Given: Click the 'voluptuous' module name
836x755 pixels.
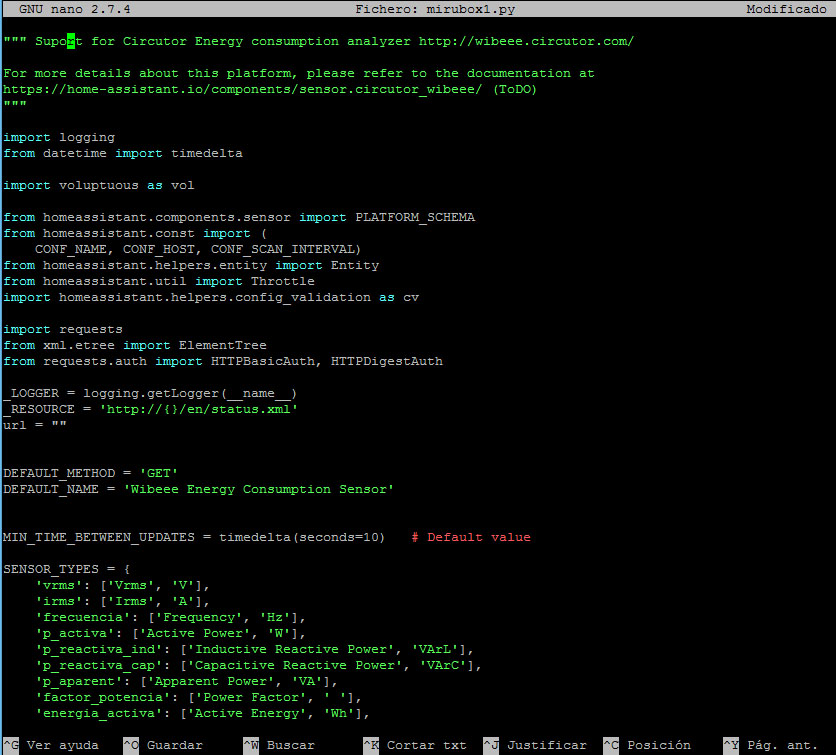Looking at the screenshot, I should coord(99,185).
